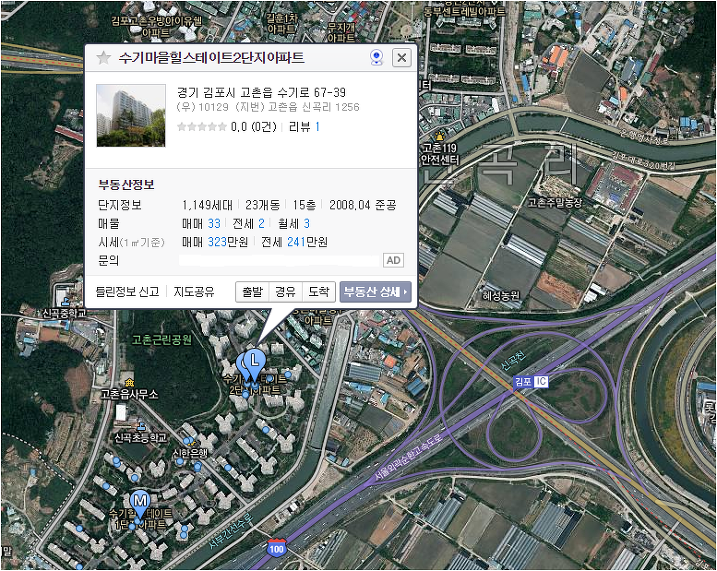
Task: Click the 신곡중학교 school icon
Action: [65, 302]
